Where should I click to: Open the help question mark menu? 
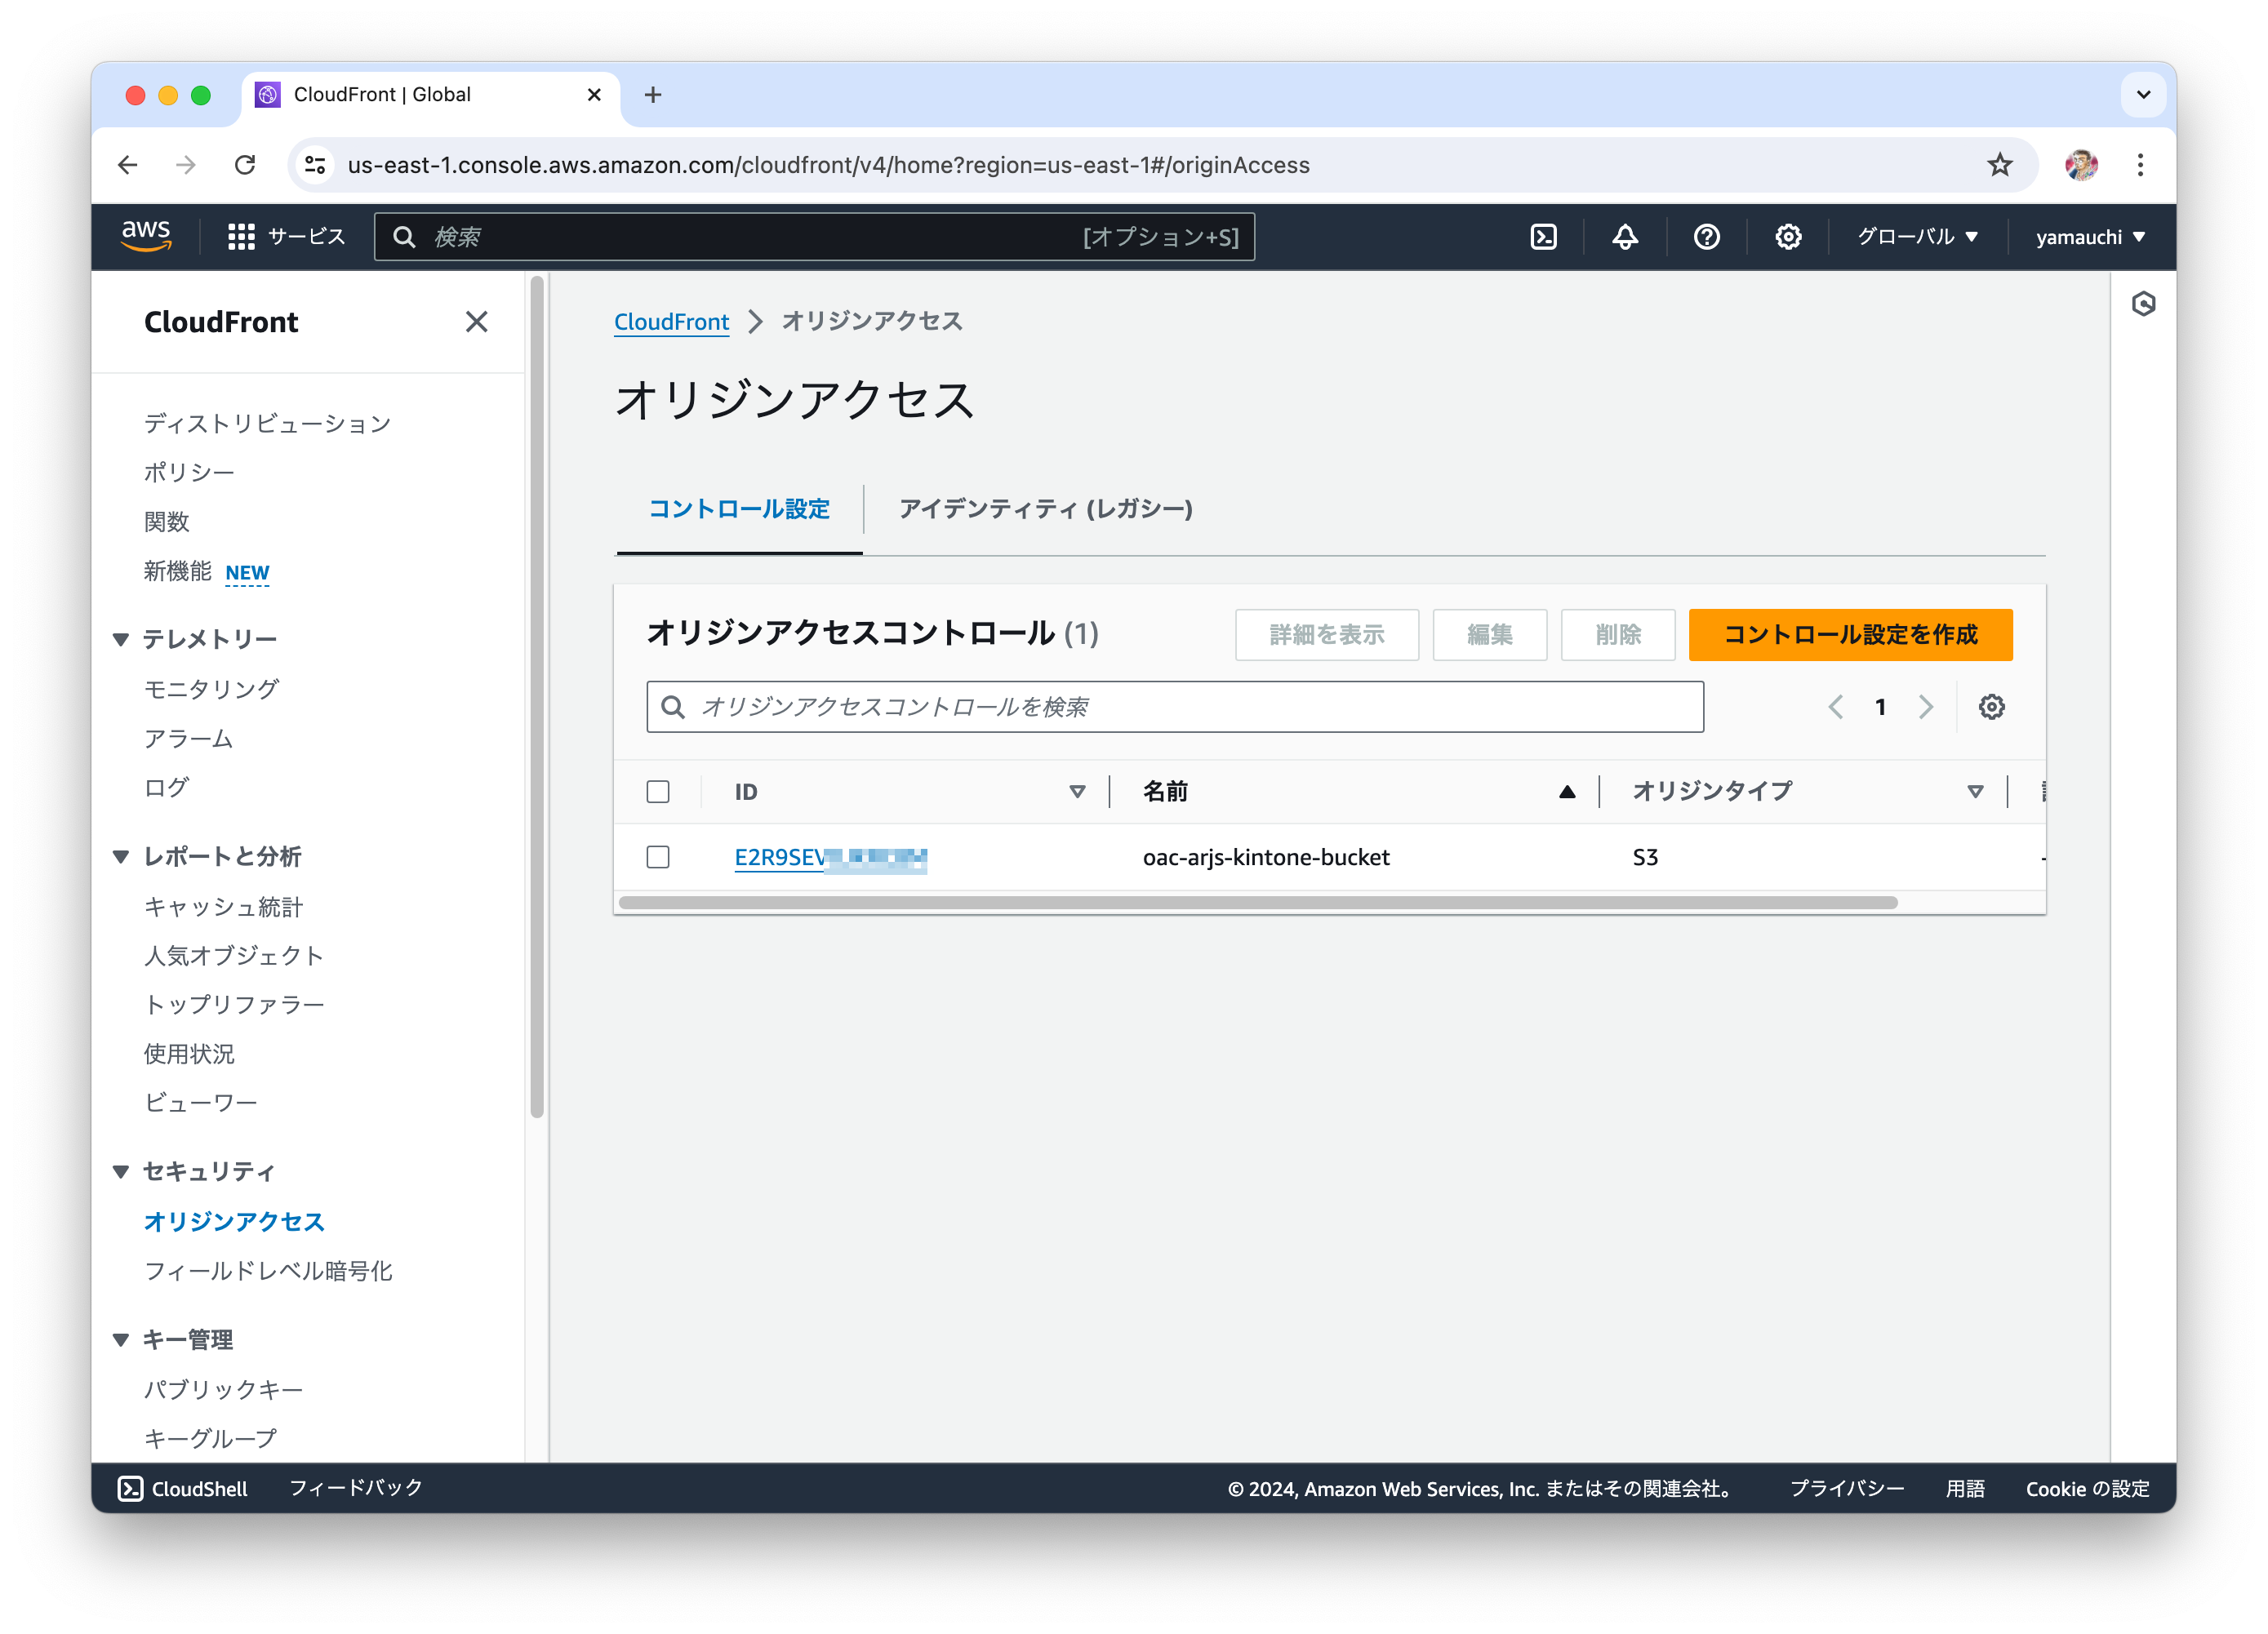click(x=1706, y=237)
